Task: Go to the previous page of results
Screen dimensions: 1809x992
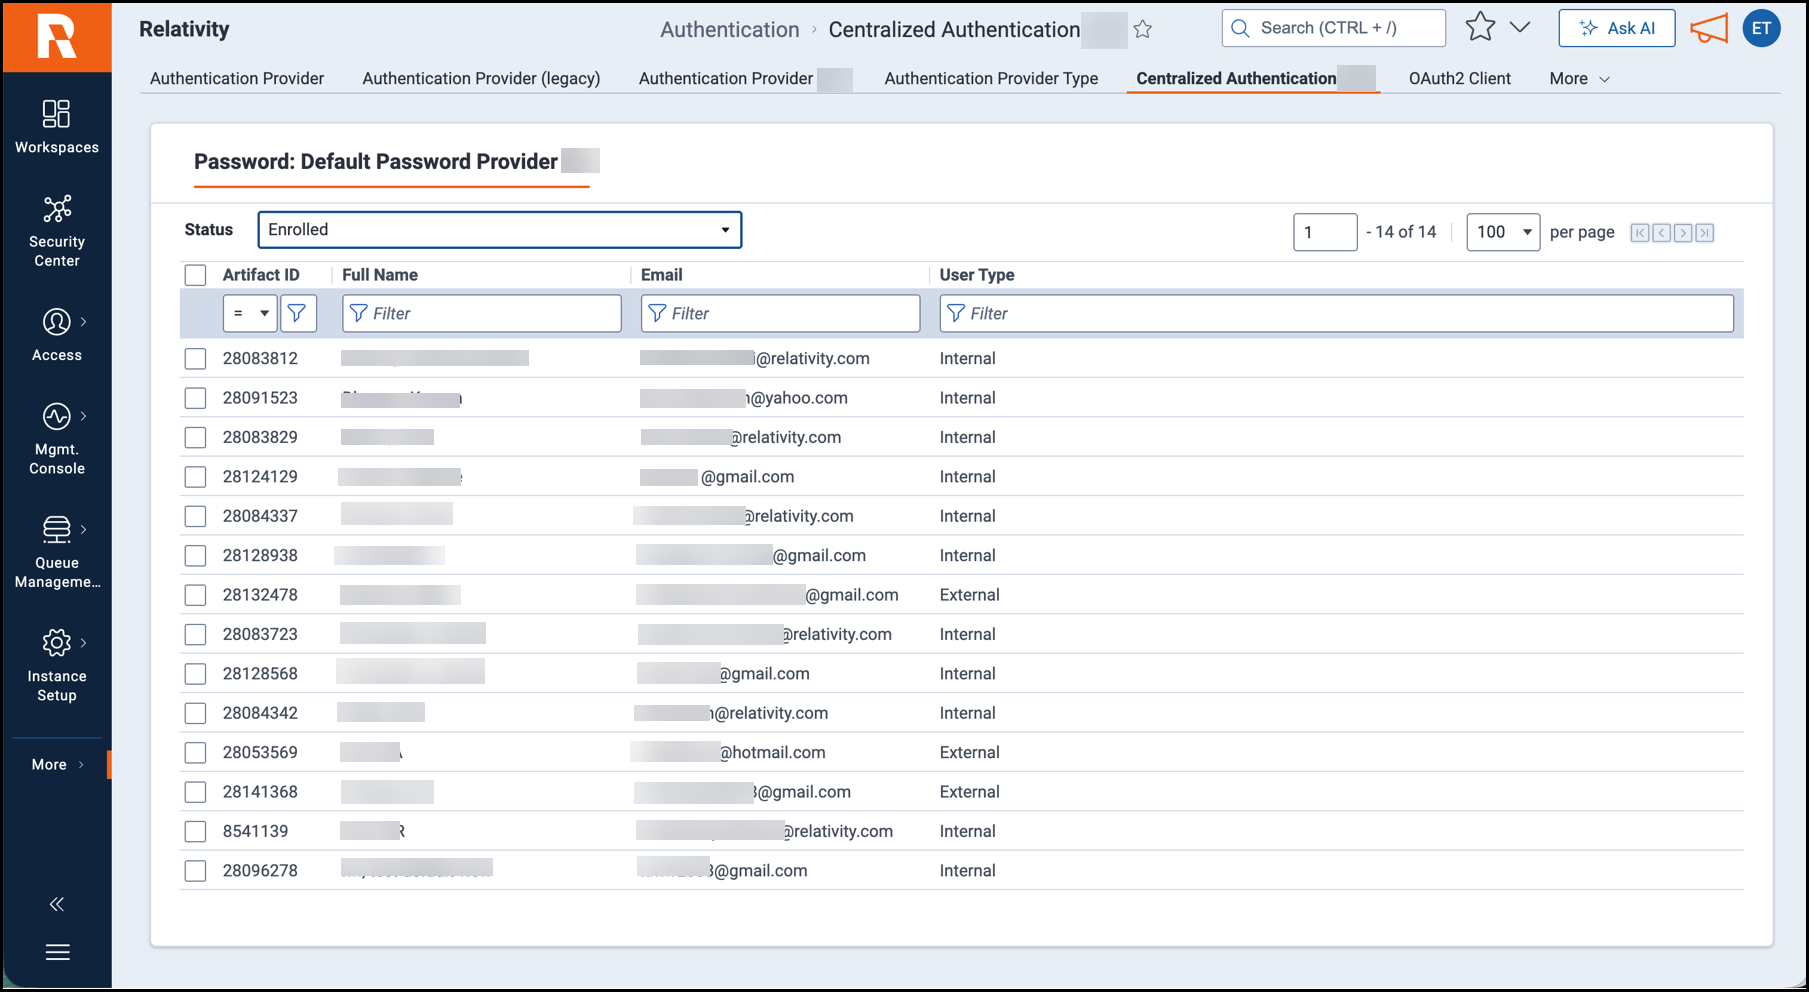Action: [1662, 233]
